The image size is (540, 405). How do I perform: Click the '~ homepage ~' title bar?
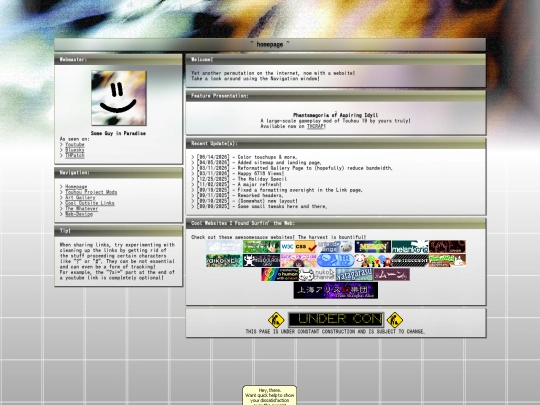[x=270, y=44]
